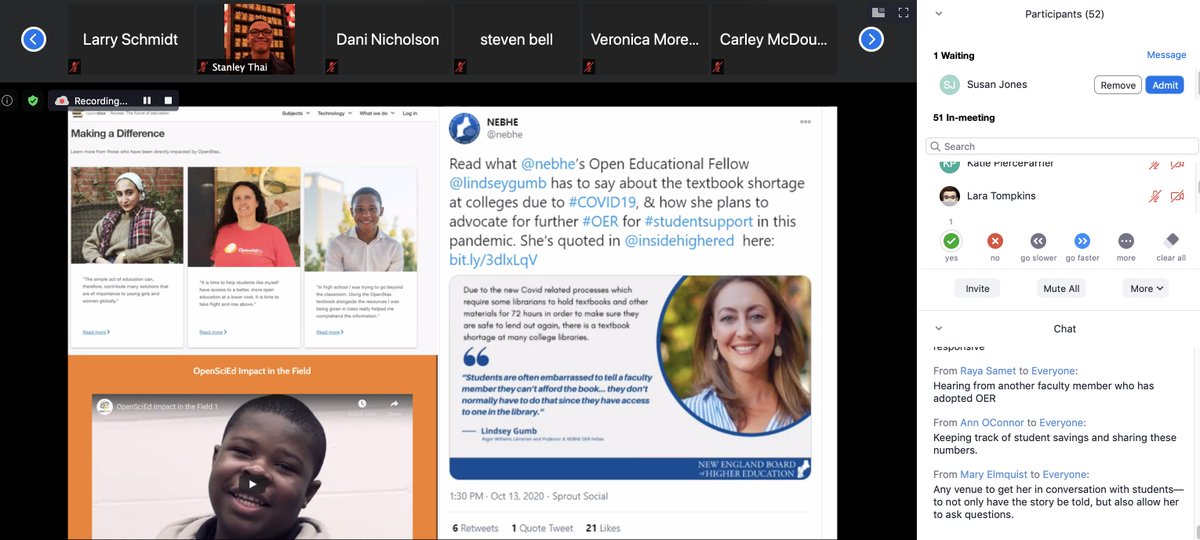Open the 'What we do' menu
This screenshot has height=540, width=1200.
point(376,113)
